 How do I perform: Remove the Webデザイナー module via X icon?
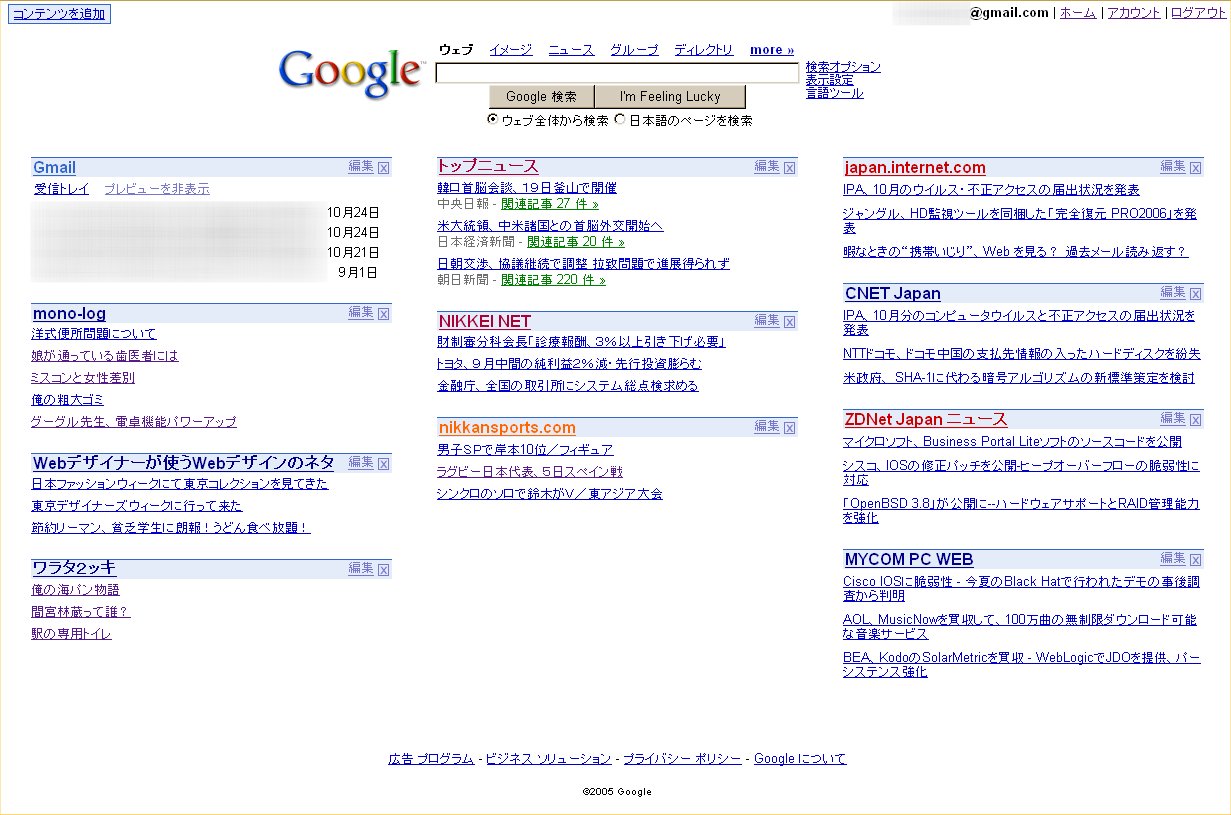coord(383,464)
